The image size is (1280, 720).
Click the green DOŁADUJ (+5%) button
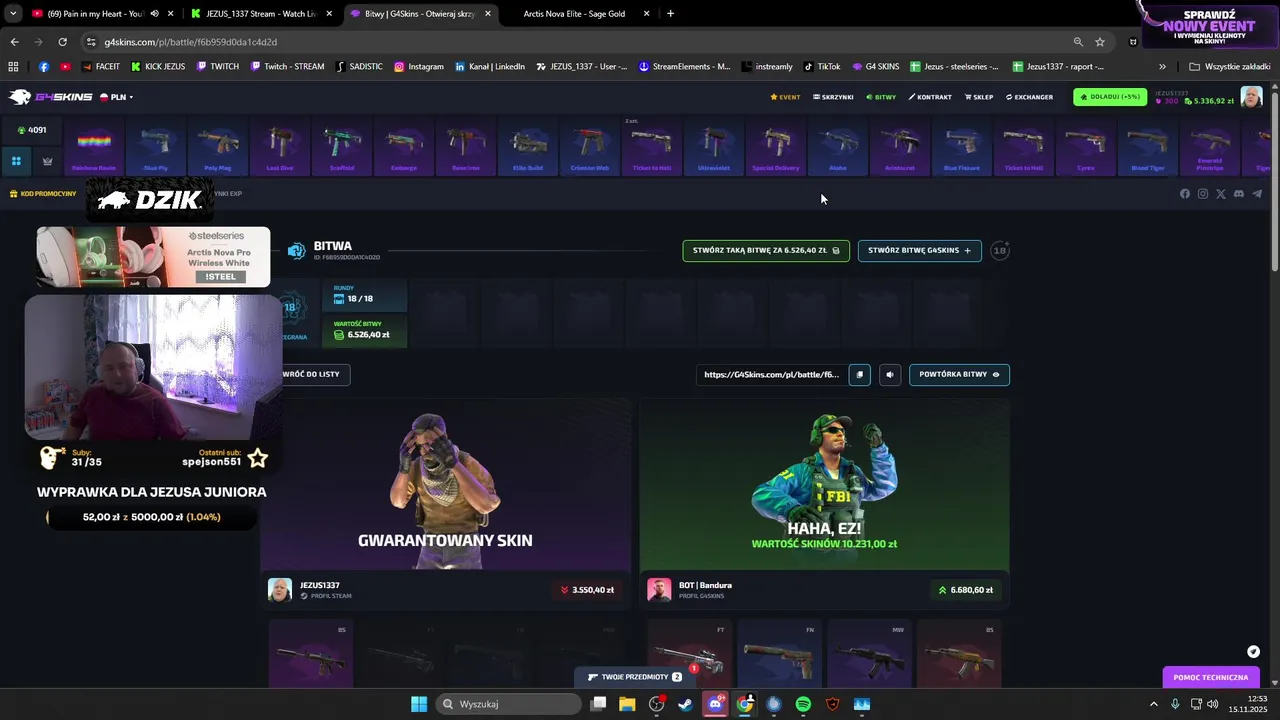pyautogui.click(x=1110, y=97)
